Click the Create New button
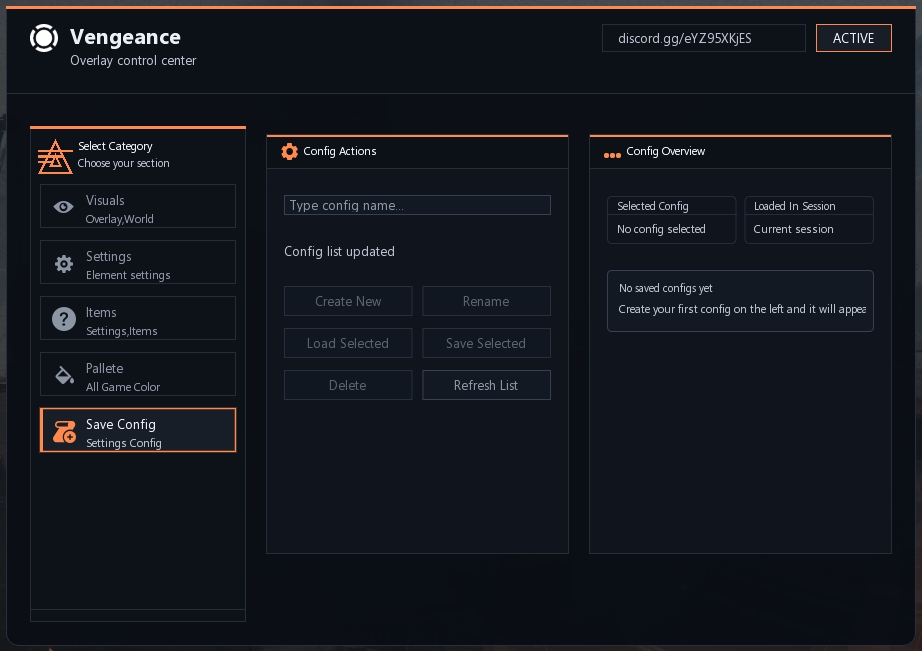This screenshot has height=651, width=922. pos(348,301)
